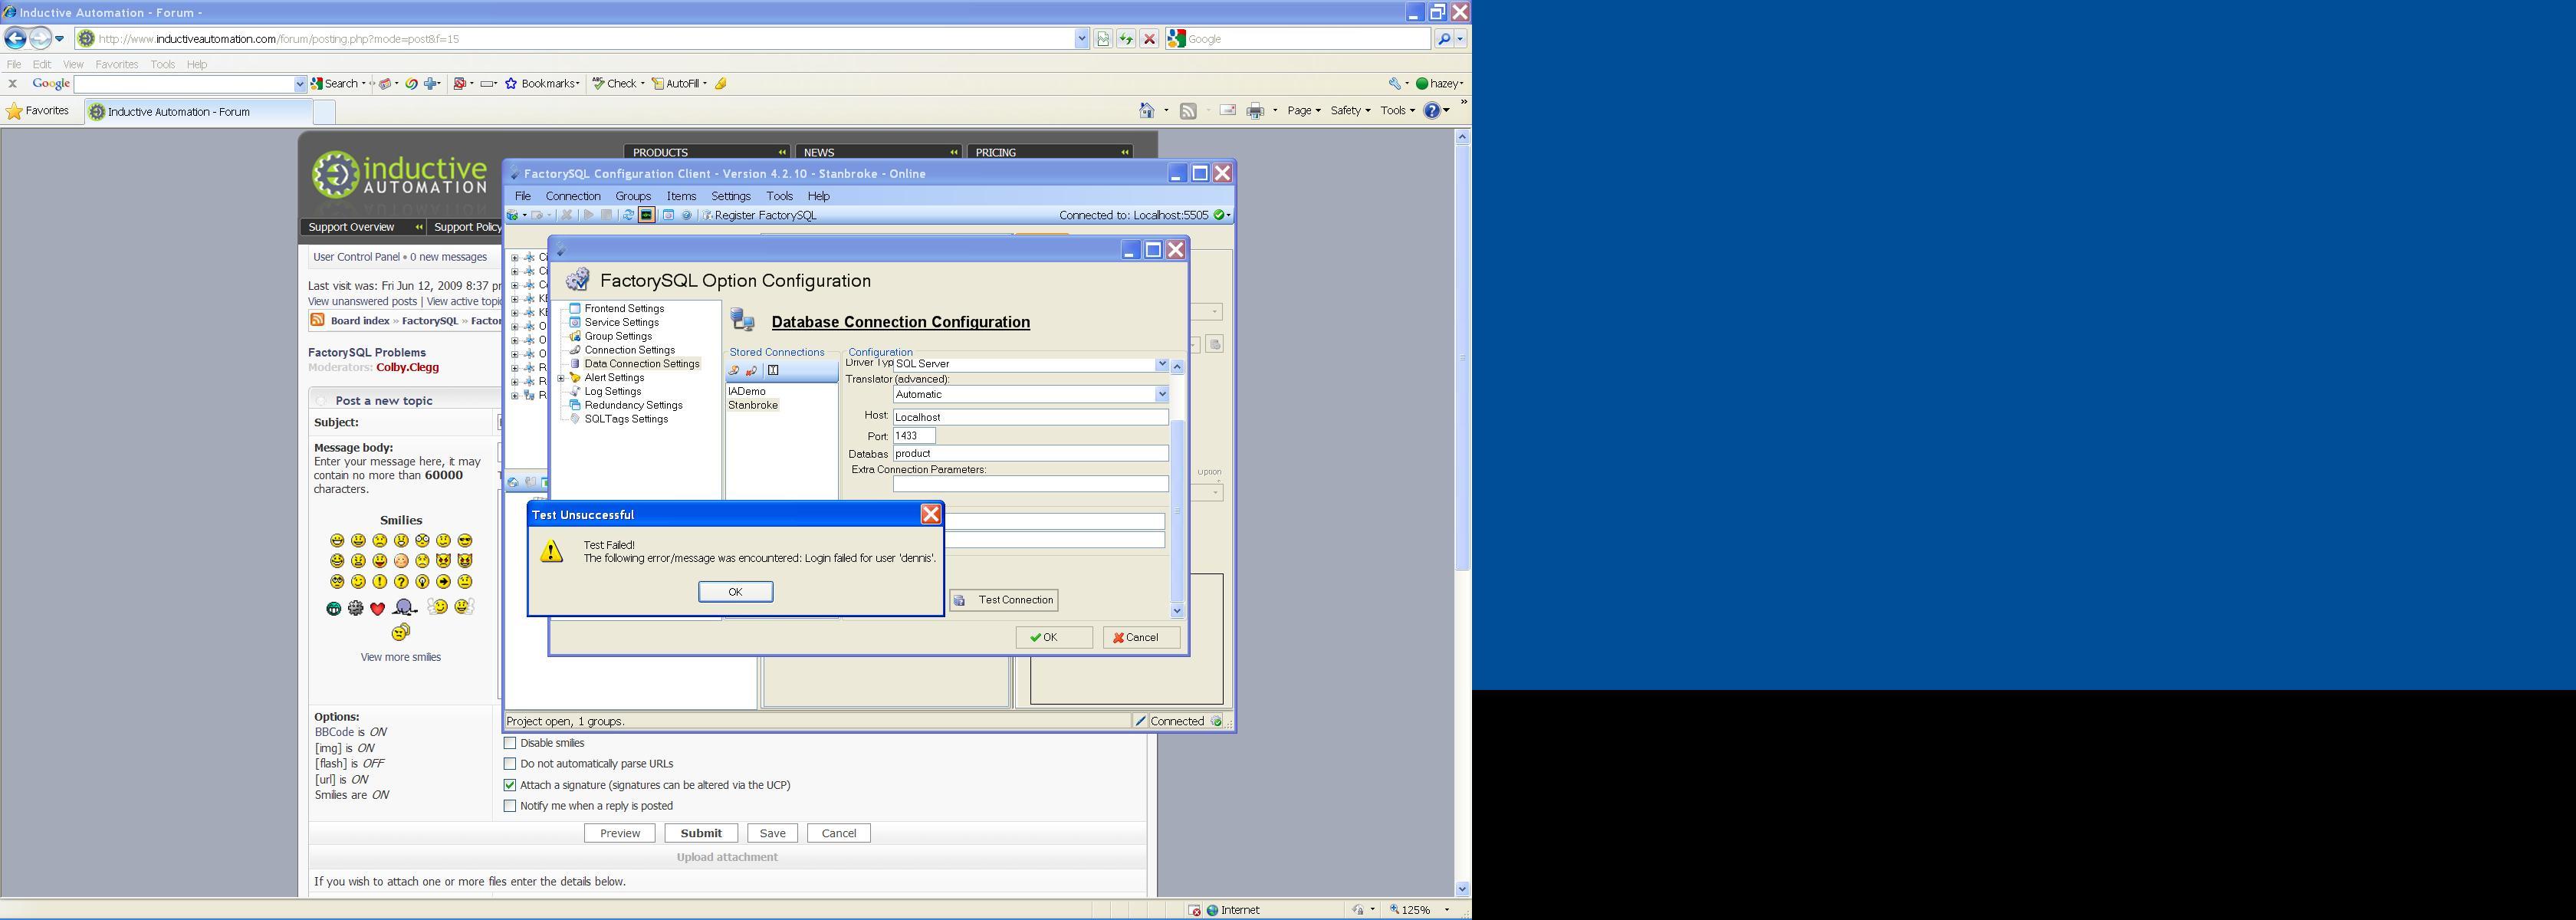Image resolution: width=2576 pixels, height=920 pixels.
Task: Click the delete connection icon with red X
Action: click(x=751, y=371)
